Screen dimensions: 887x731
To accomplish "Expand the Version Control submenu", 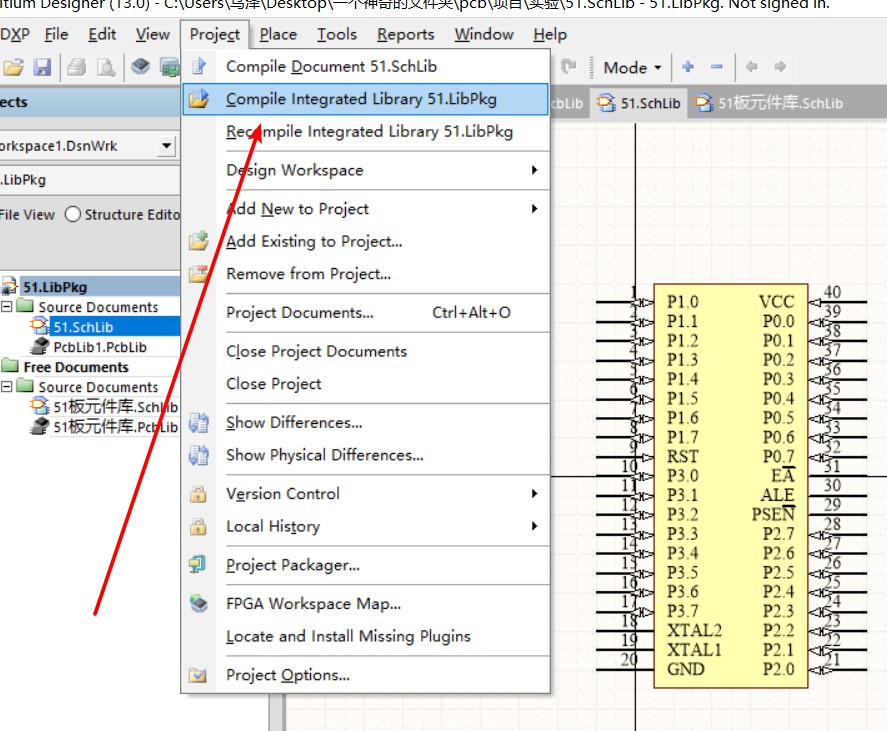I will (534, 494).
